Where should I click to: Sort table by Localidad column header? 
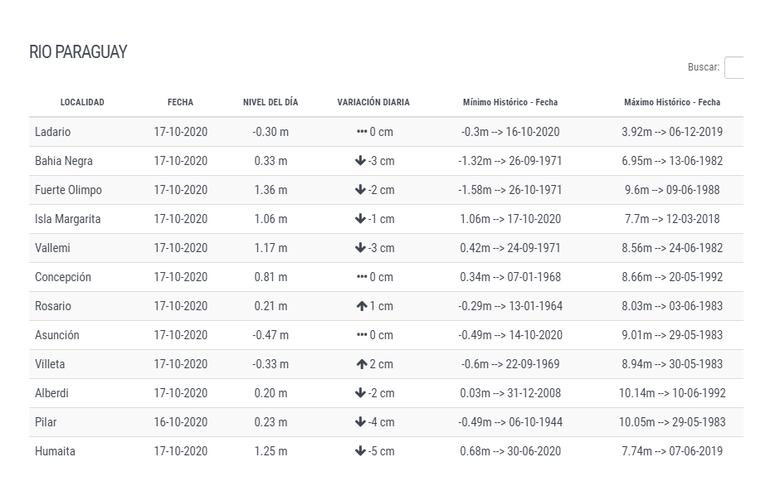[x=82, y=102]
